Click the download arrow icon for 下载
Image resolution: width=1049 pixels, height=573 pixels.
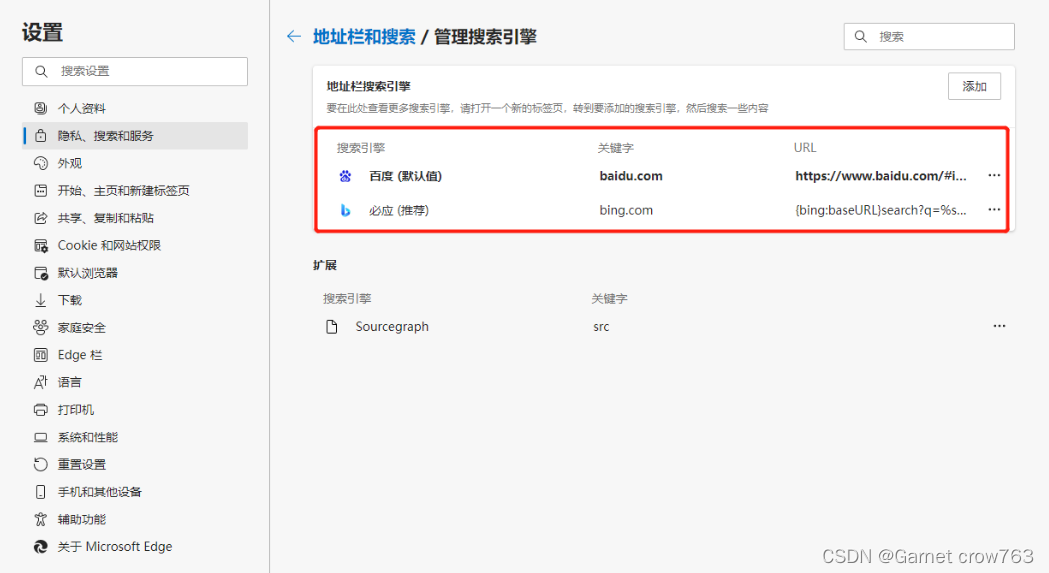point(41,301)
